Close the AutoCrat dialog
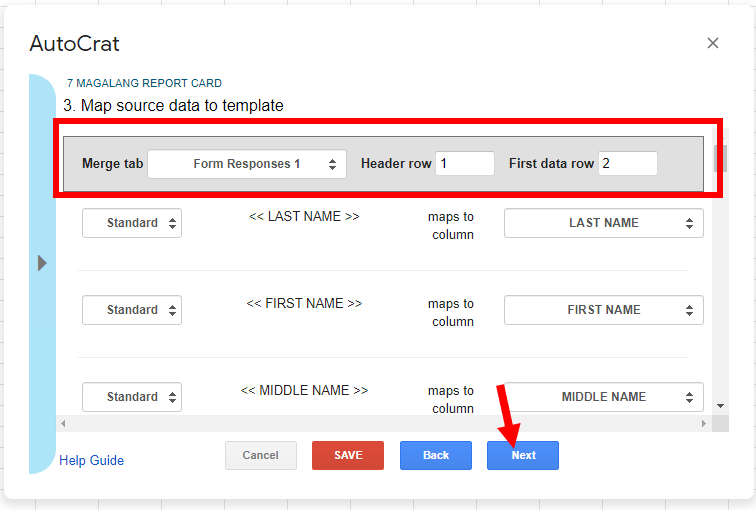The height and width of the screenshot is (510, 756). 713,43
